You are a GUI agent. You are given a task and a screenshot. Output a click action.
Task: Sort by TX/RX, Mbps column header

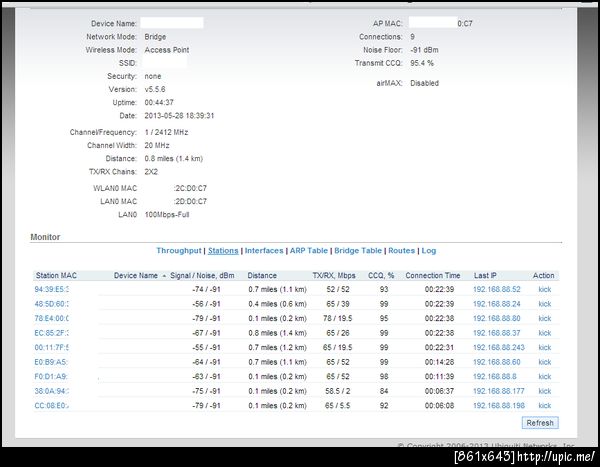pos(334,276)
